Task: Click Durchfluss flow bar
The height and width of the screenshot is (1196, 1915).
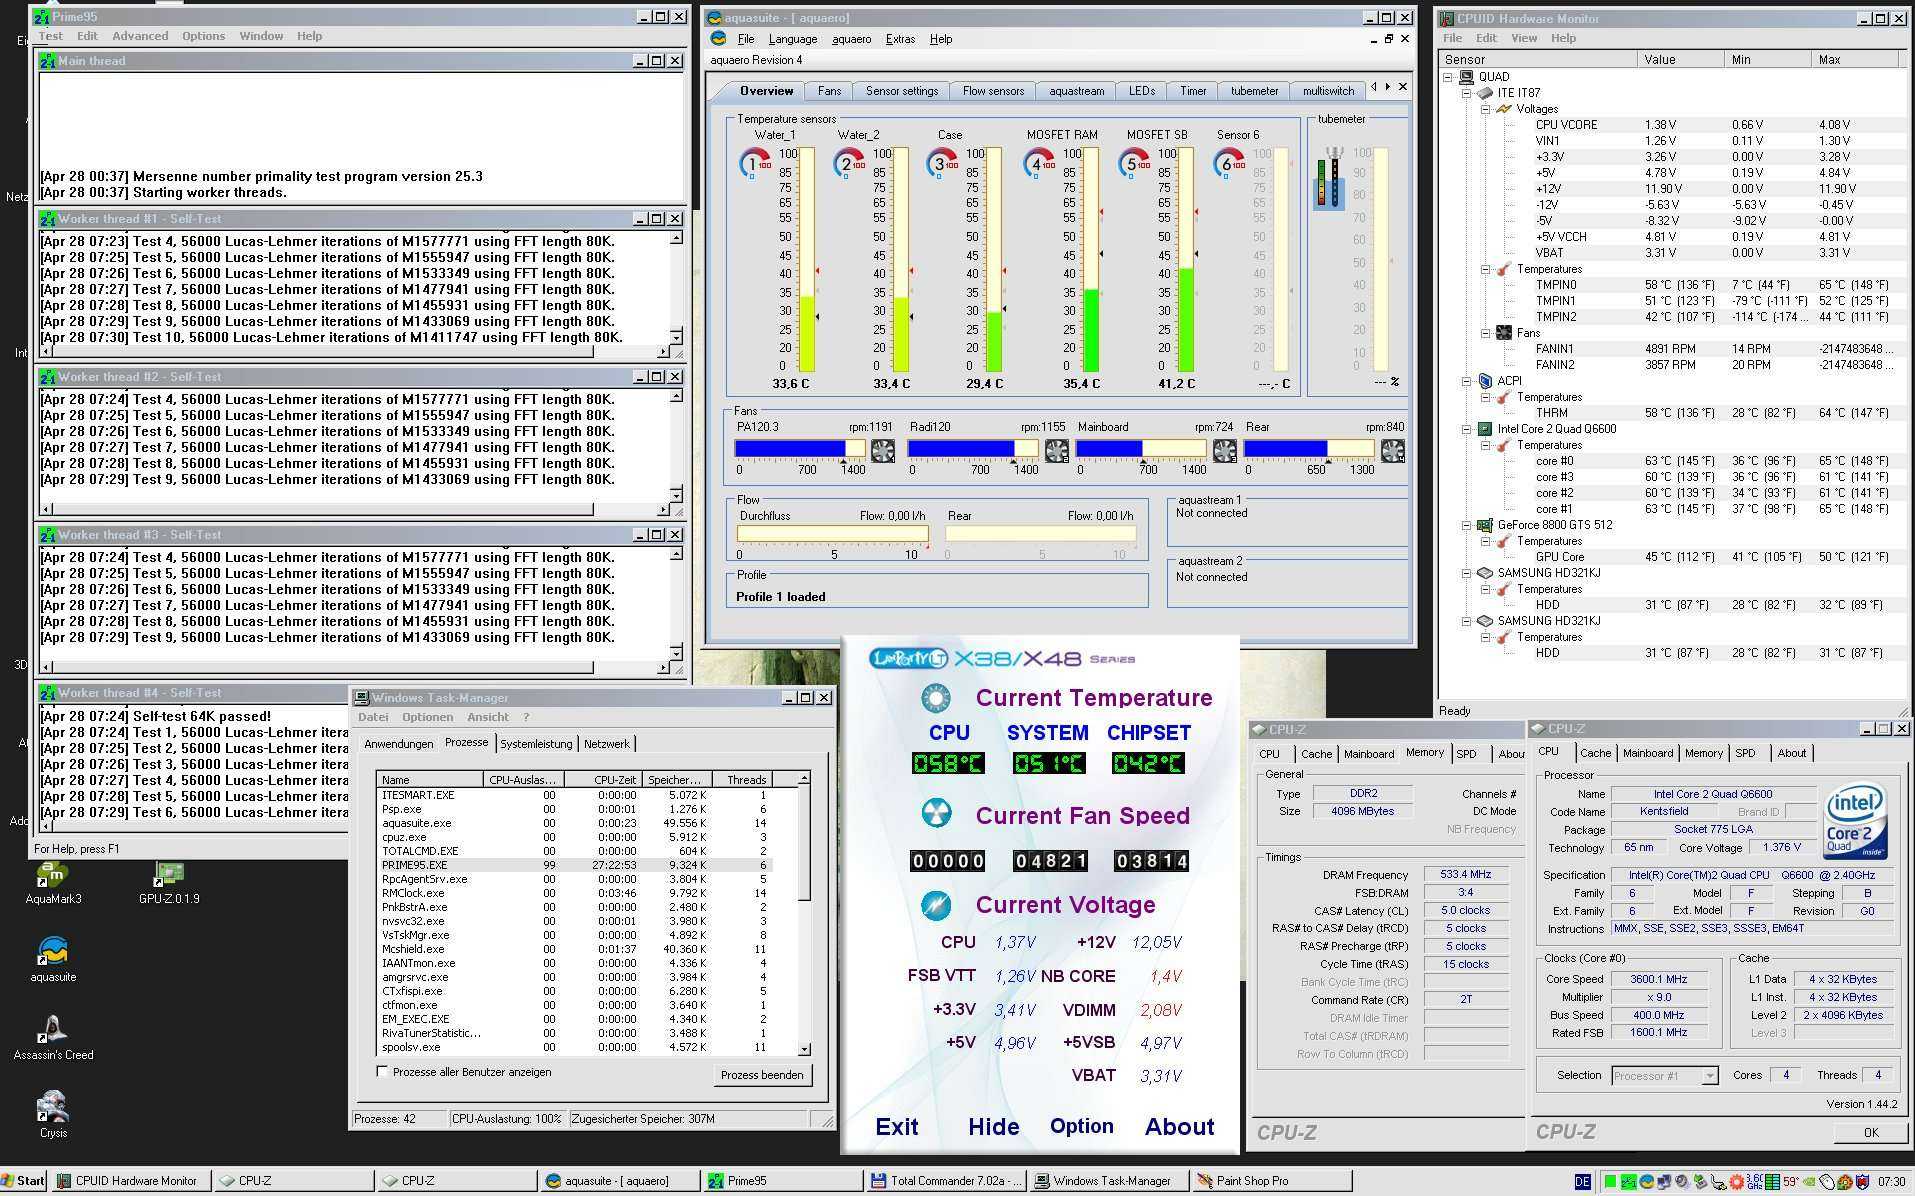Action: (x=833, y=534)
